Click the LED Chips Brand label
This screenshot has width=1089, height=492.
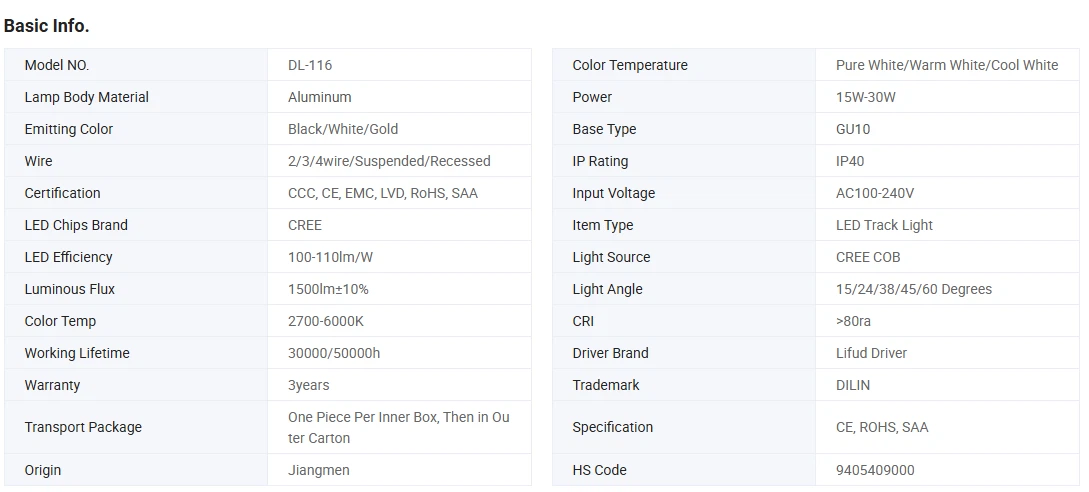pyautogui.click(x=76, y=225)
